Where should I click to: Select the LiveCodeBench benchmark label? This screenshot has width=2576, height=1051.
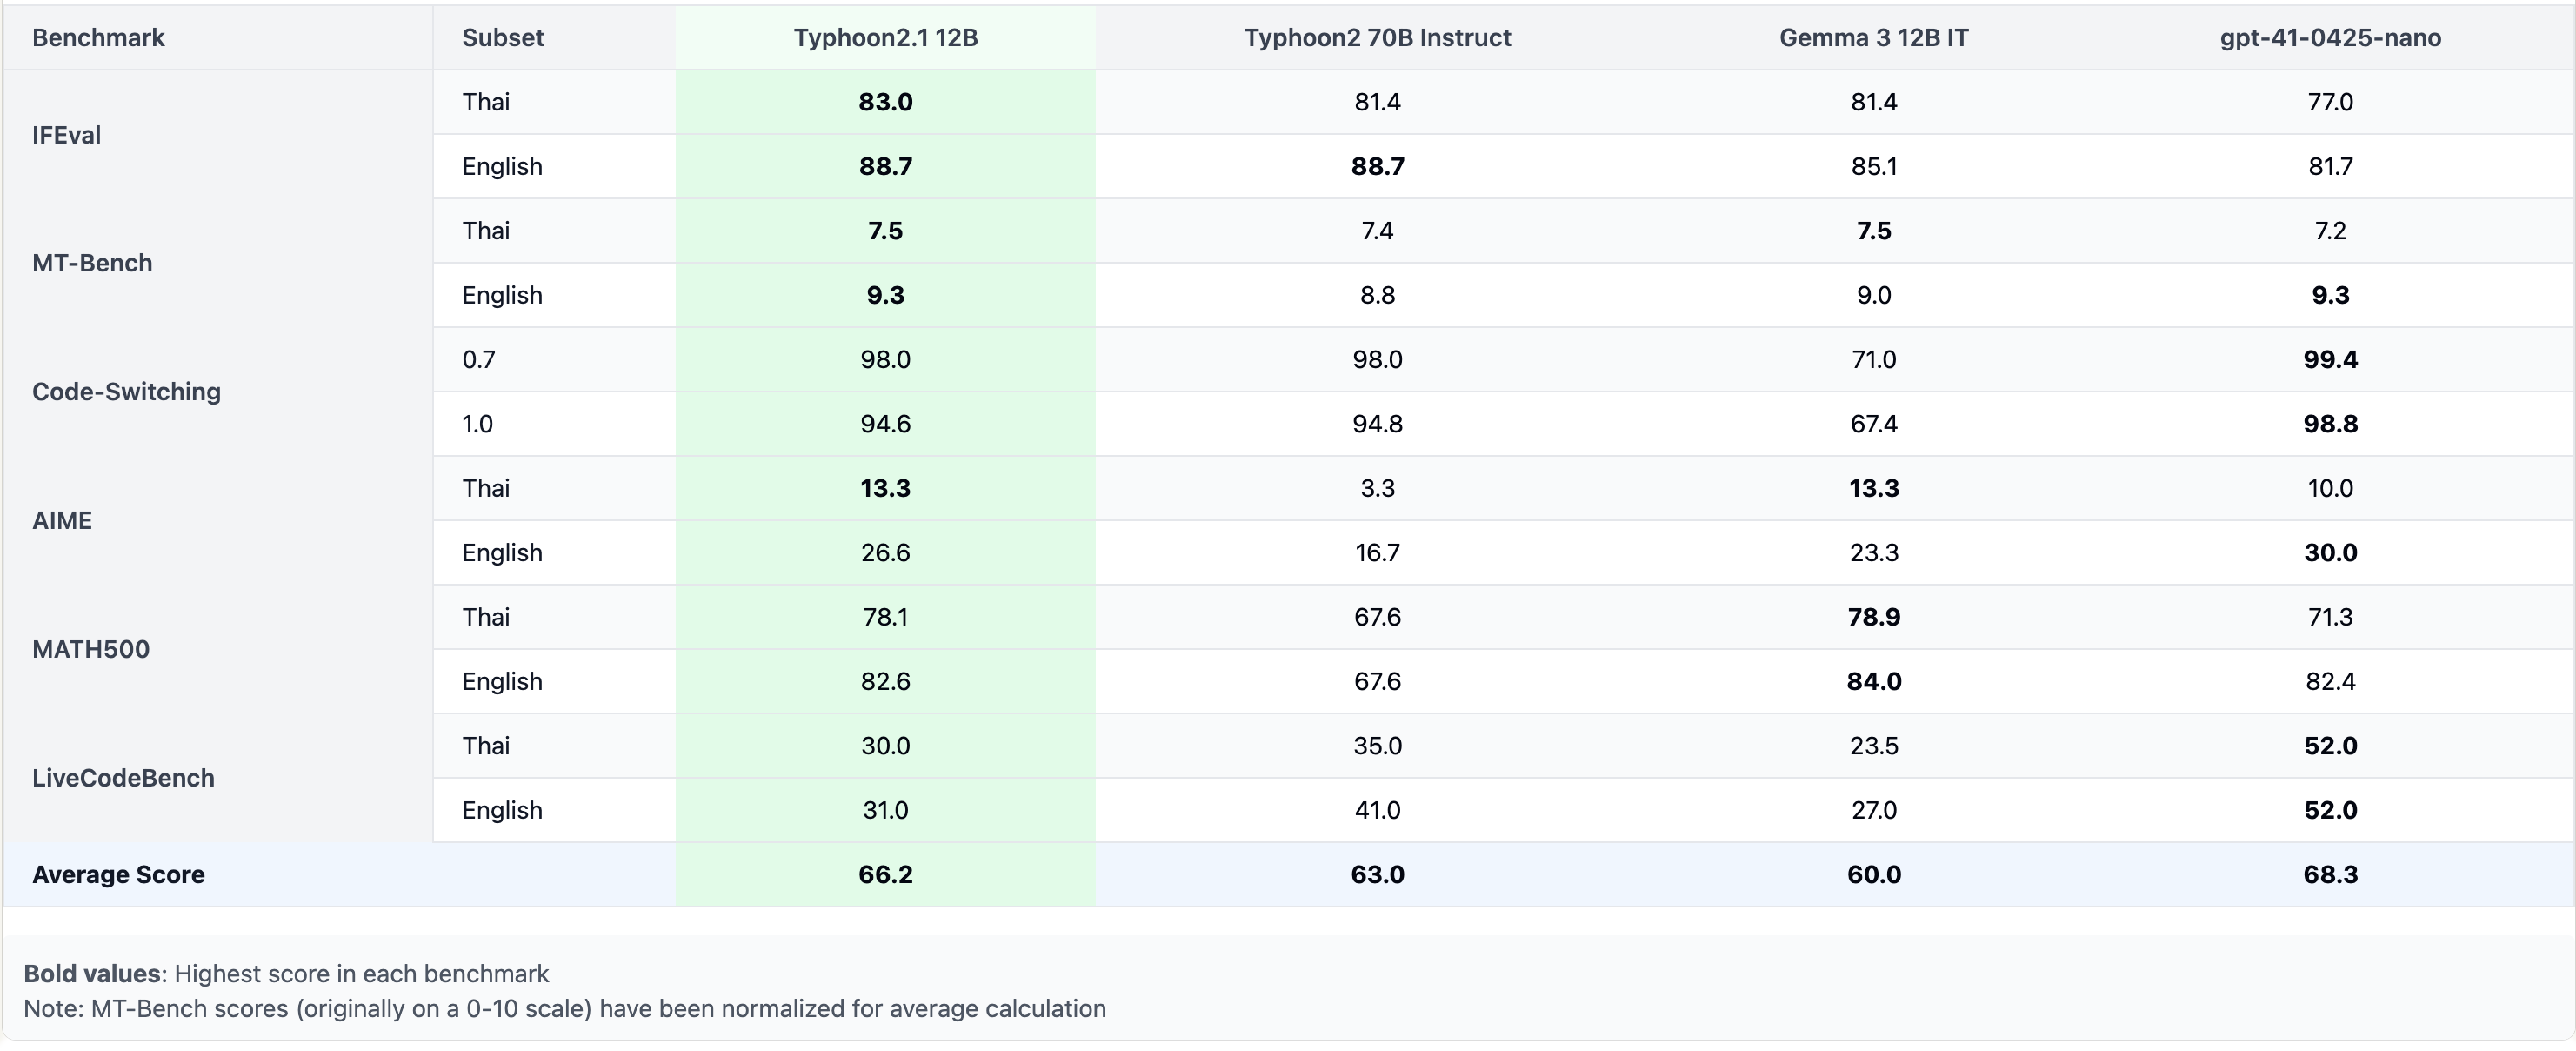123,778
